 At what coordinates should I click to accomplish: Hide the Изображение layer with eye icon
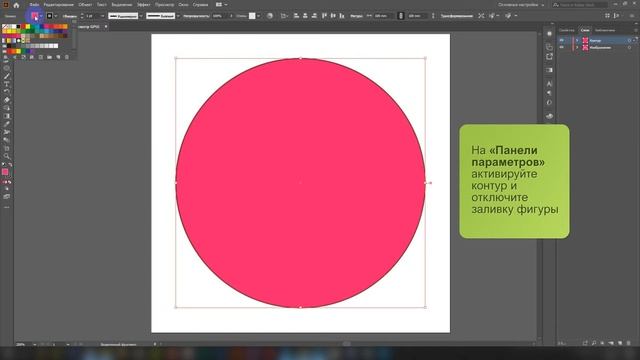(562, 47)
